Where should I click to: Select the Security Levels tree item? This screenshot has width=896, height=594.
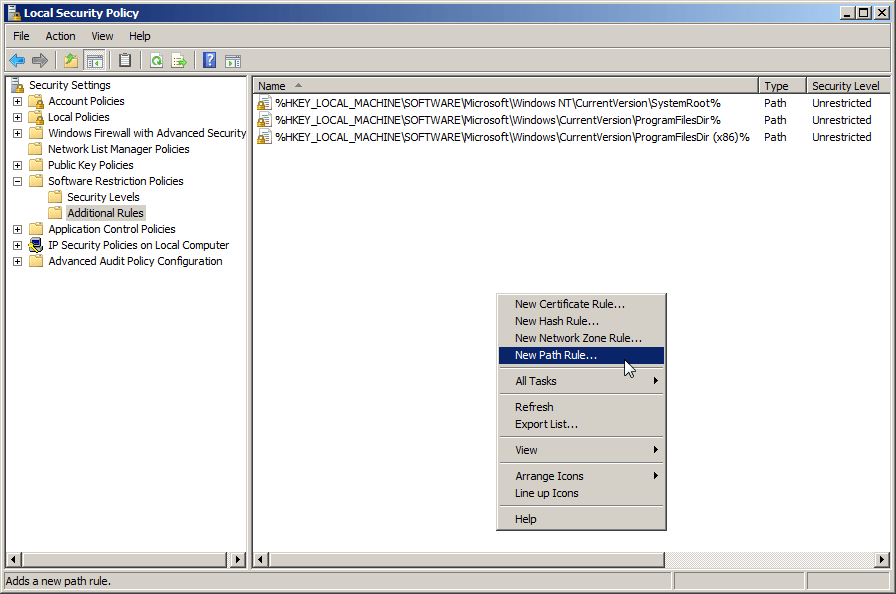point(103,197)
